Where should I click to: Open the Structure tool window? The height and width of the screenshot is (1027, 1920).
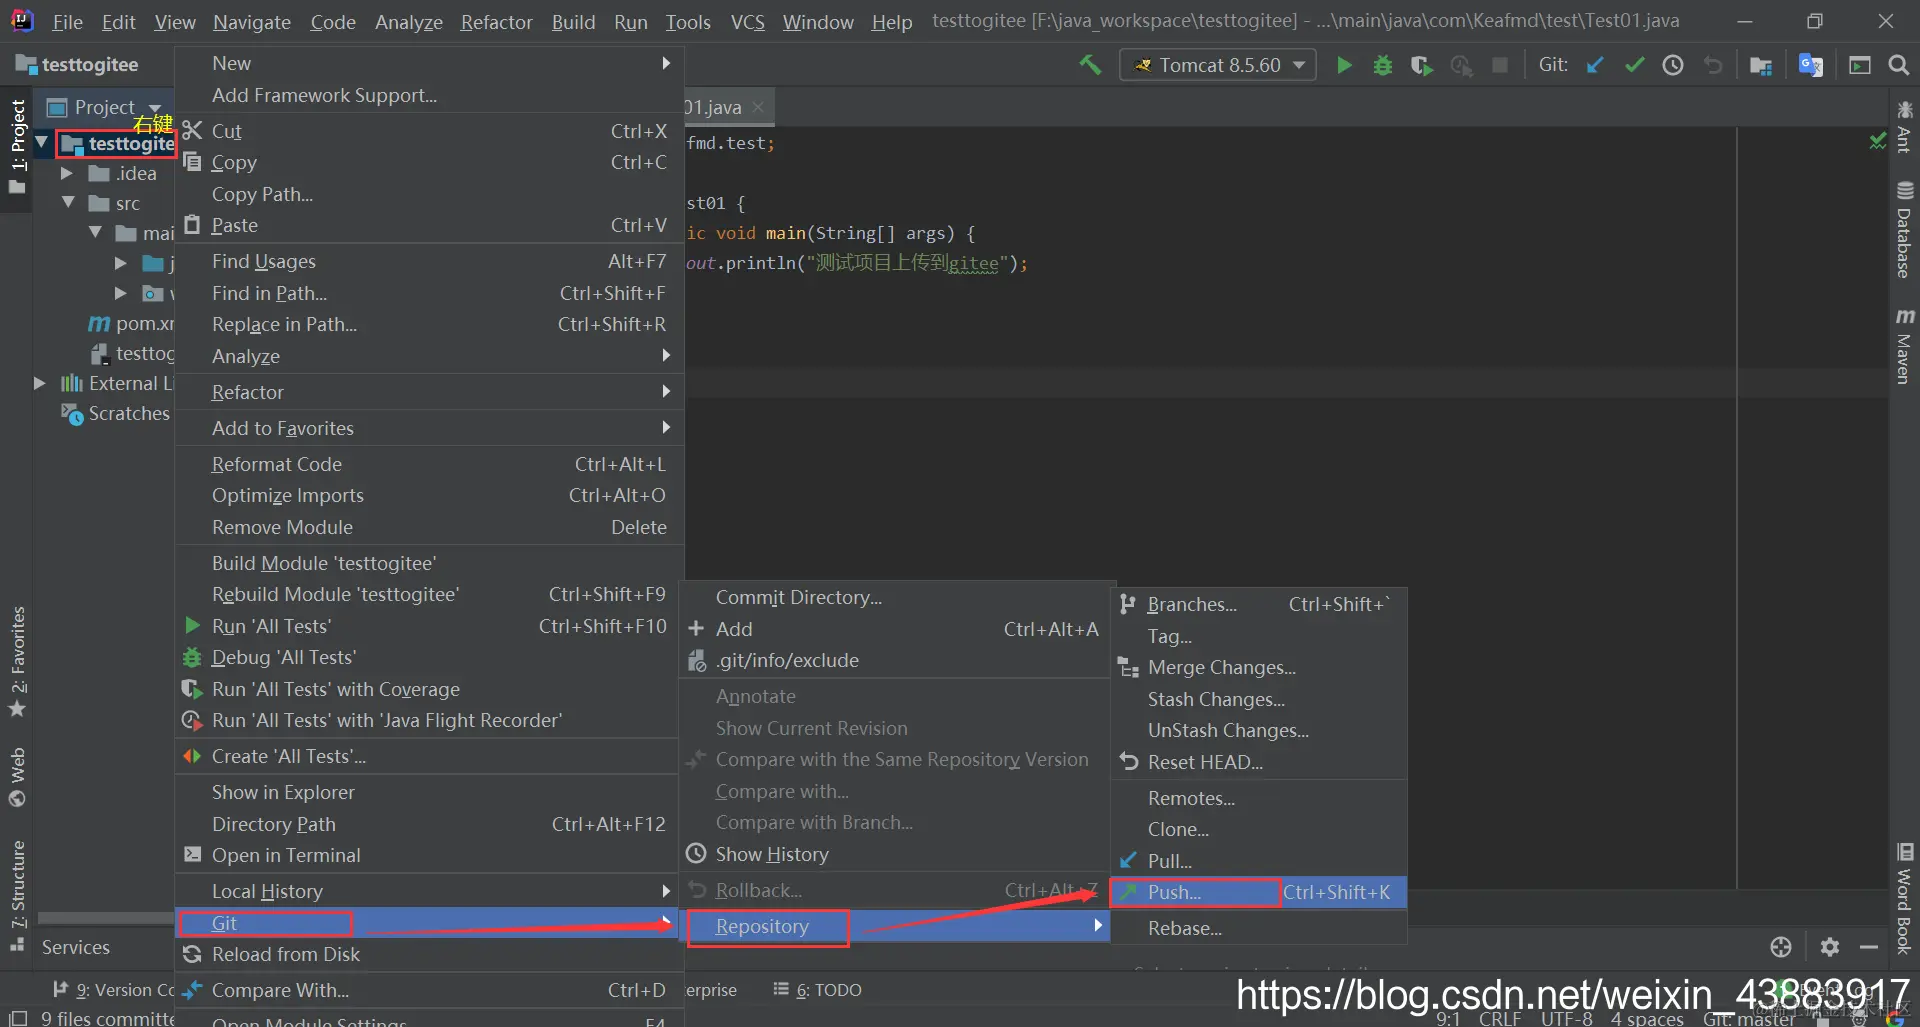coord(17,897)
